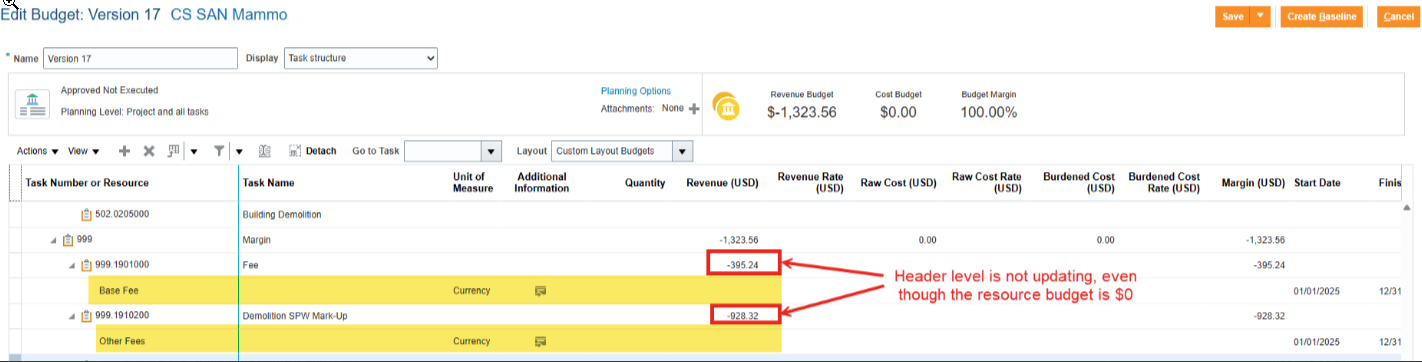The width and height of the screenshot is (1422, 362).
Task: Click the Detach table button
Action: tap(313, 151)
